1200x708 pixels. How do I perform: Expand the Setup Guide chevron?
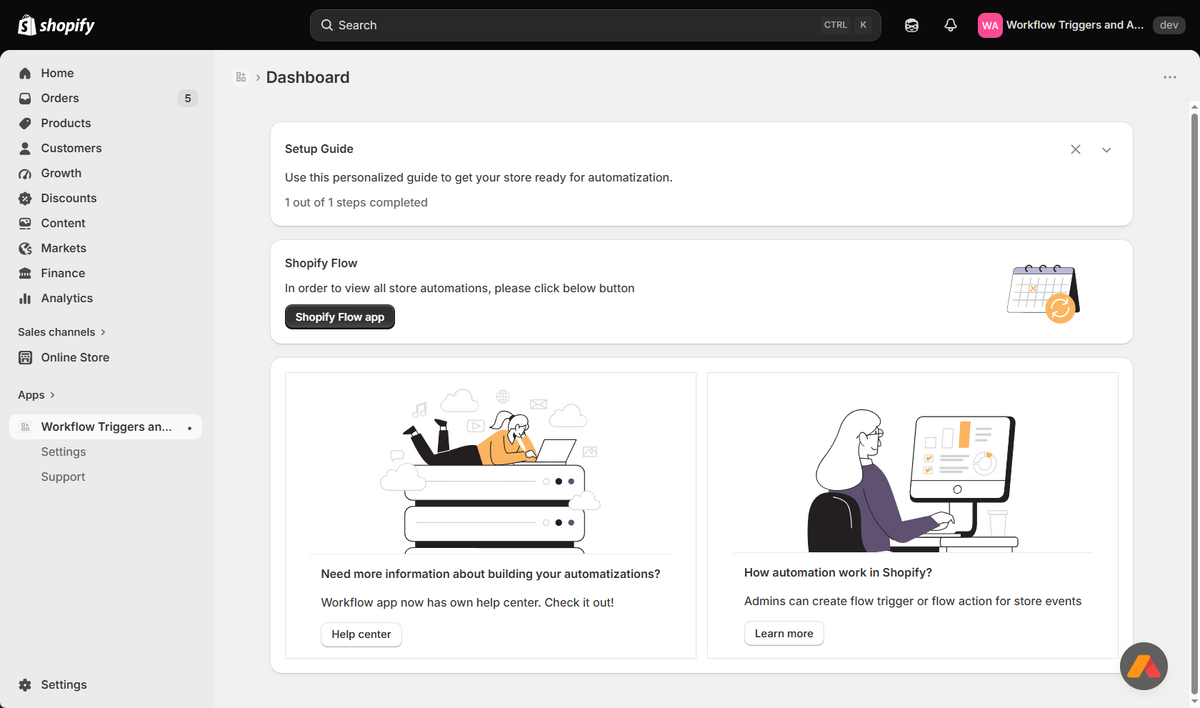[x=1107, y=149]
